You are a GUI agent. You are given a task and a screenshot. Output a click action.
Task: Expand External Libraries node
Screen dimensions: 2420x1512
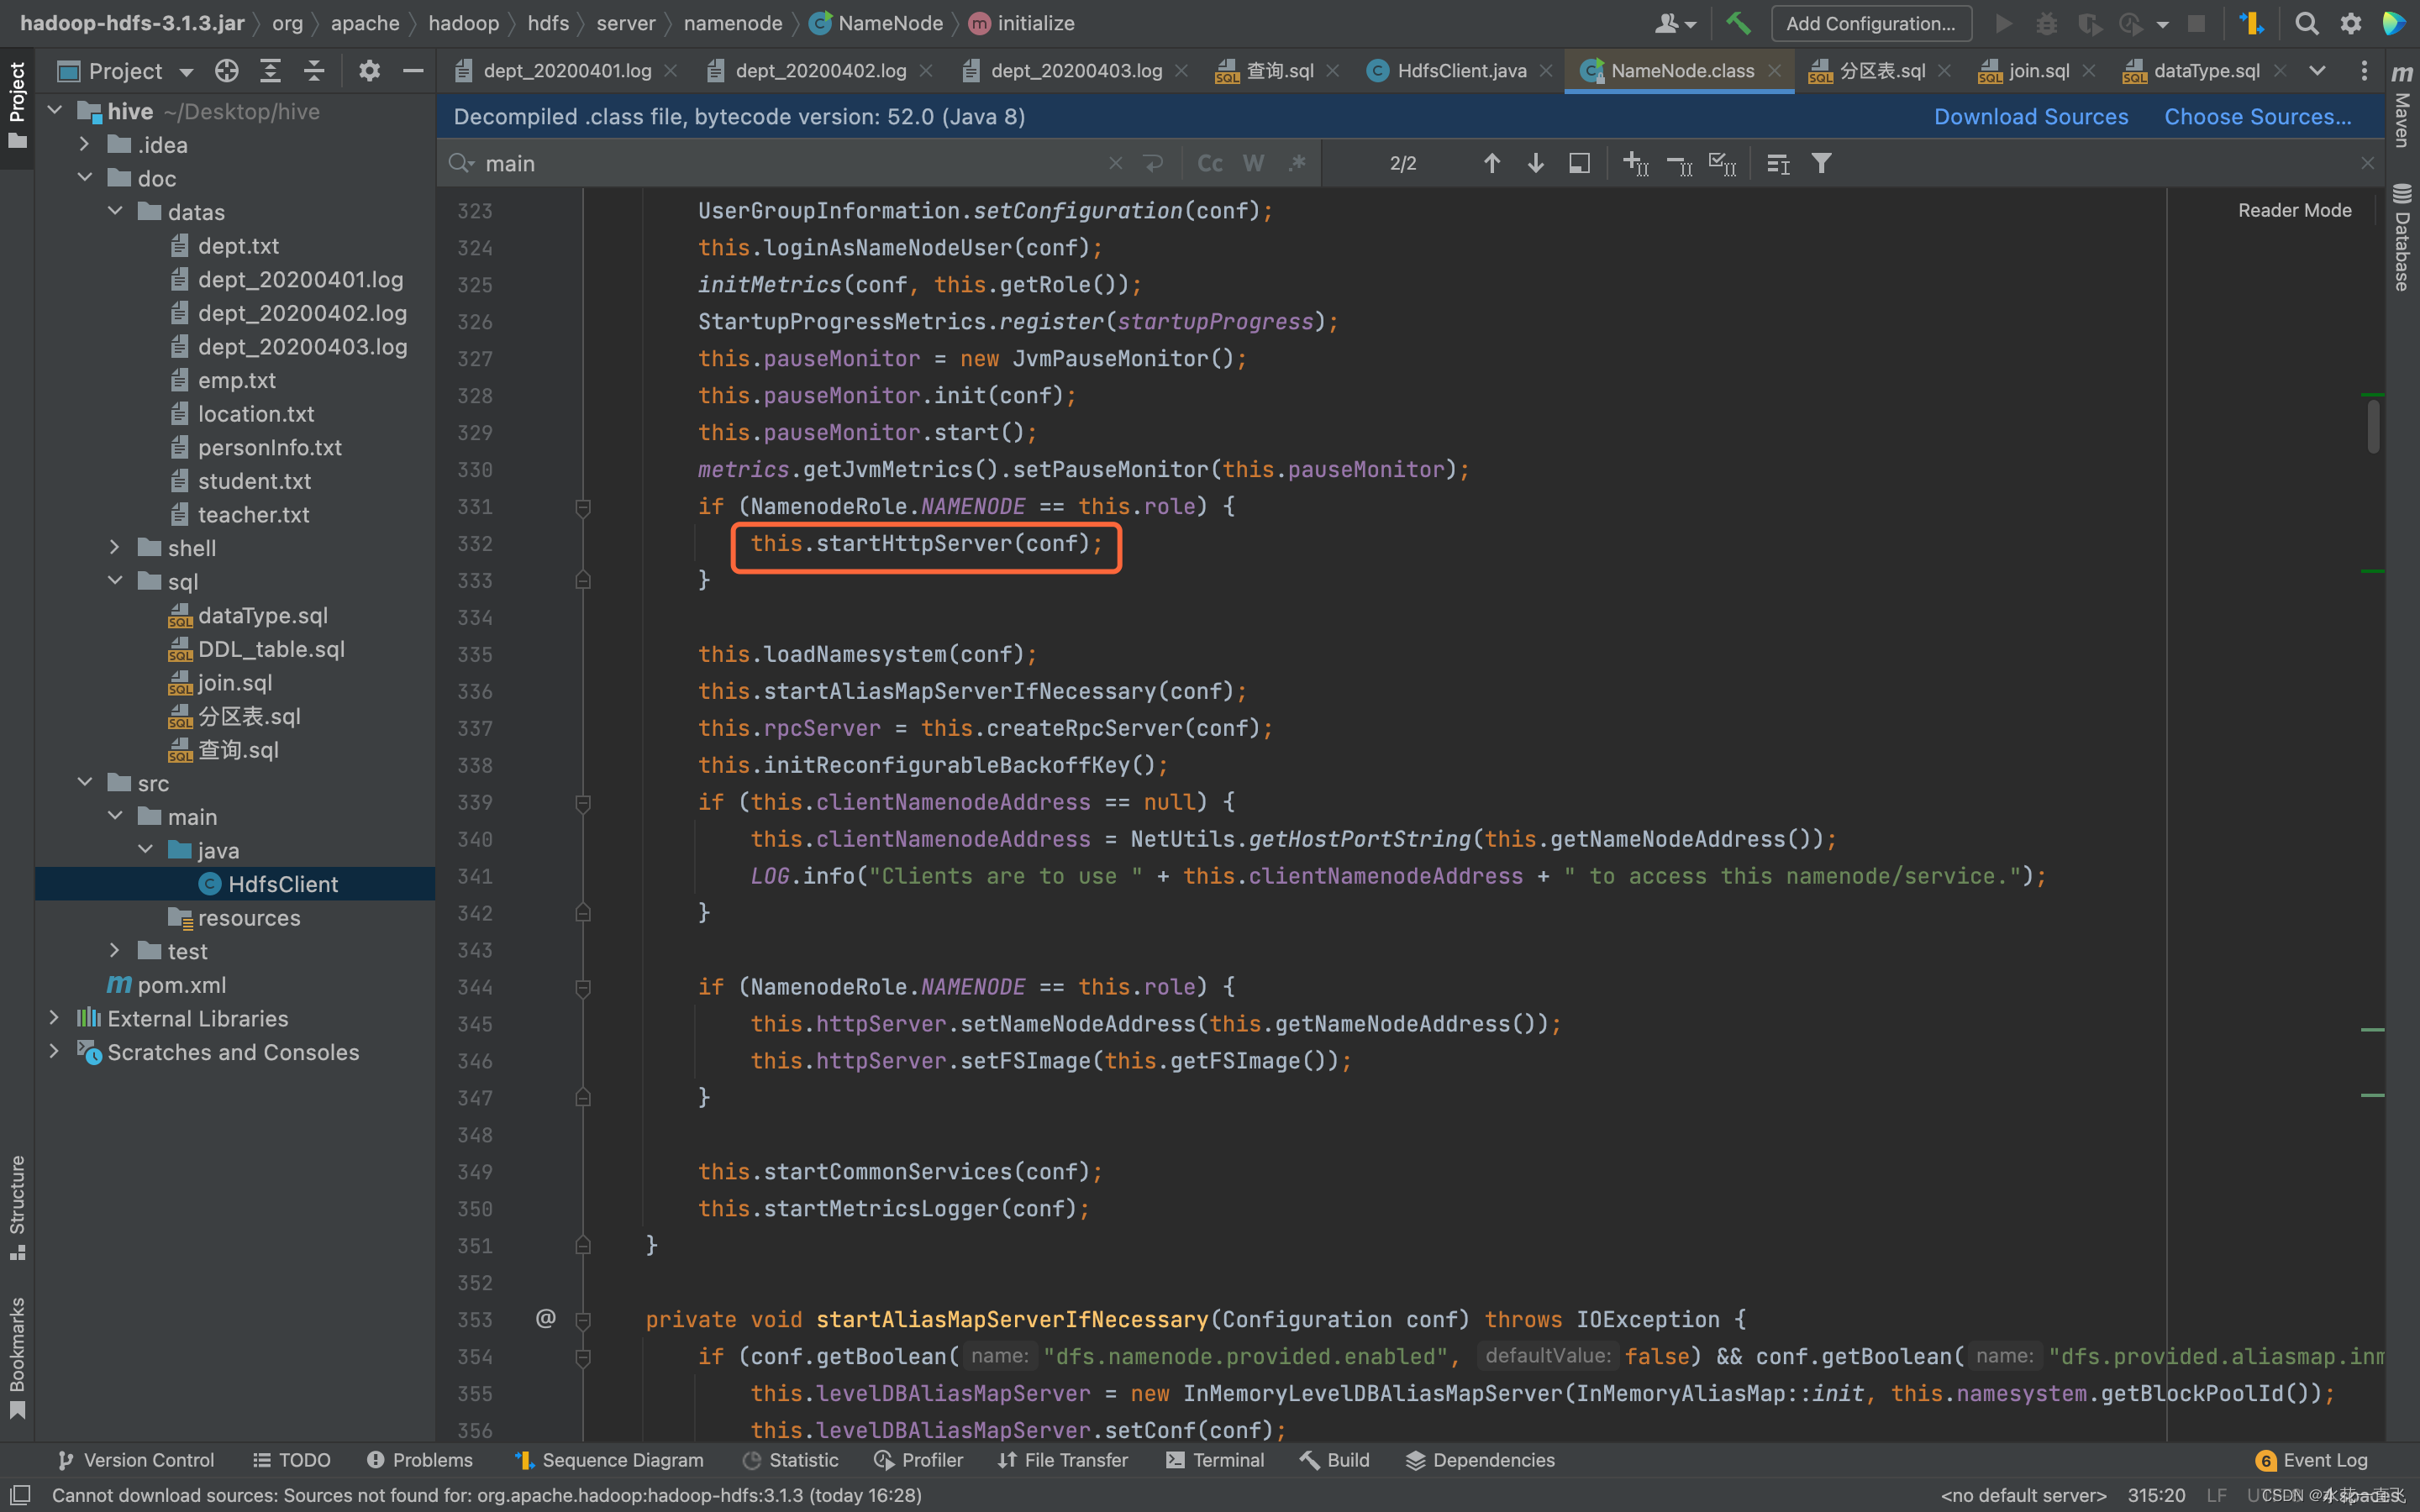pyautogui.click(x=55, y=1018)
